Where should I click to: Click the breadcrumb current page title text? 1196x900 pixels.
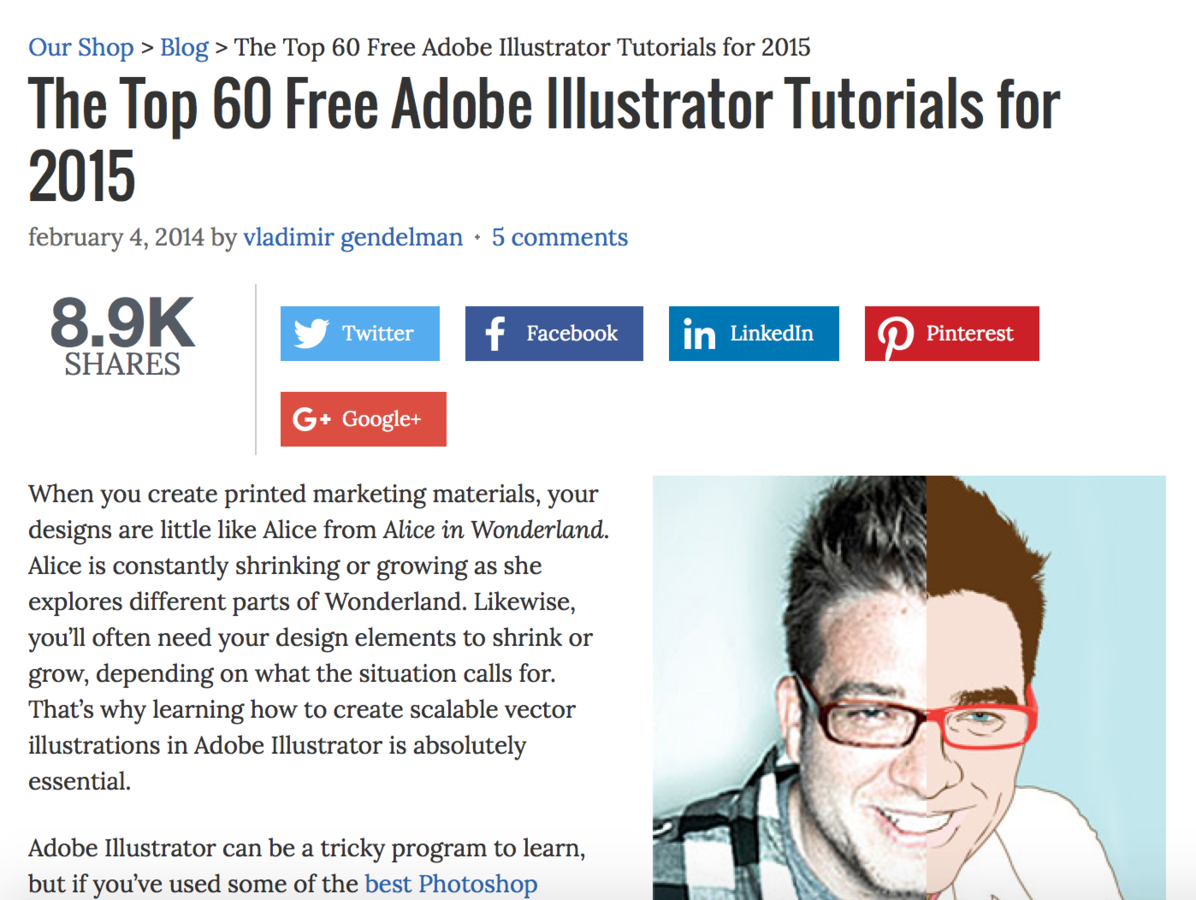(522, 47)
